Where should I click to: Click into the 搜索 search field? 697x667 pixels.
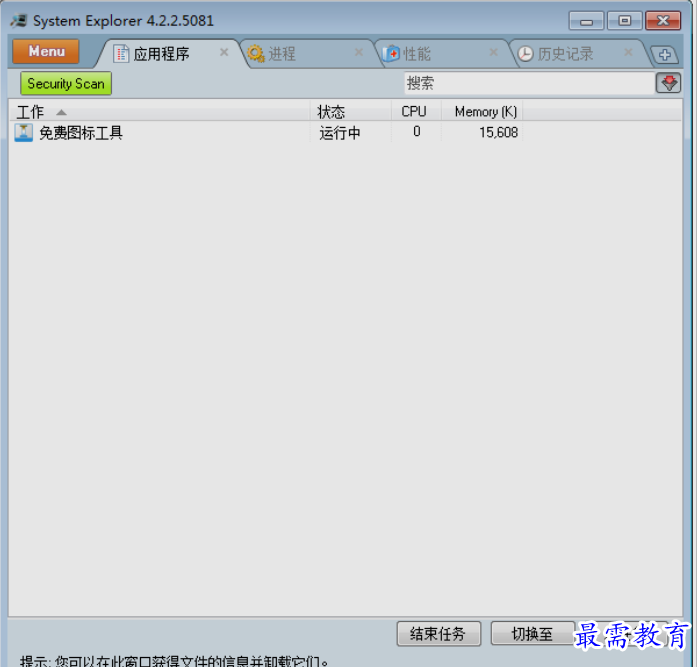(x=527, y=84)
